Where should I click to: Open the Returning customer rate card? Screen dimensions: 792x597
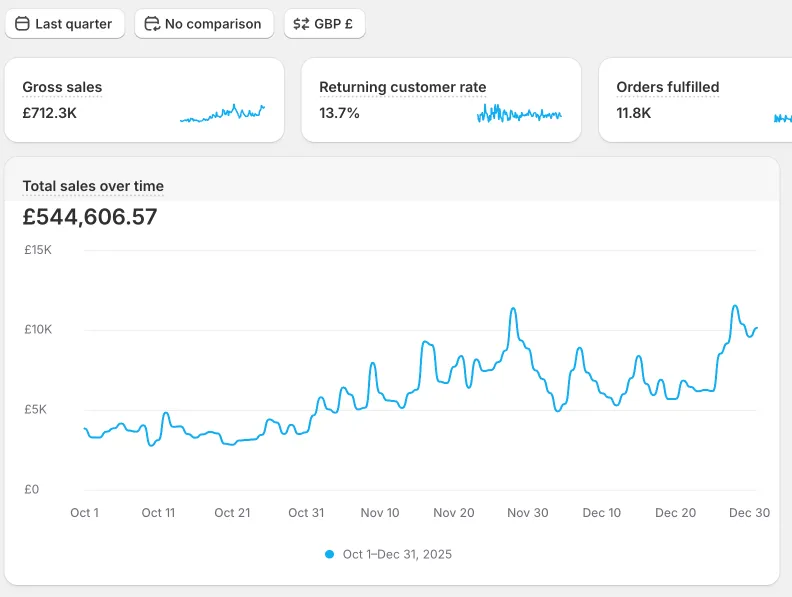pyautogui.click(x=441, y=100)
